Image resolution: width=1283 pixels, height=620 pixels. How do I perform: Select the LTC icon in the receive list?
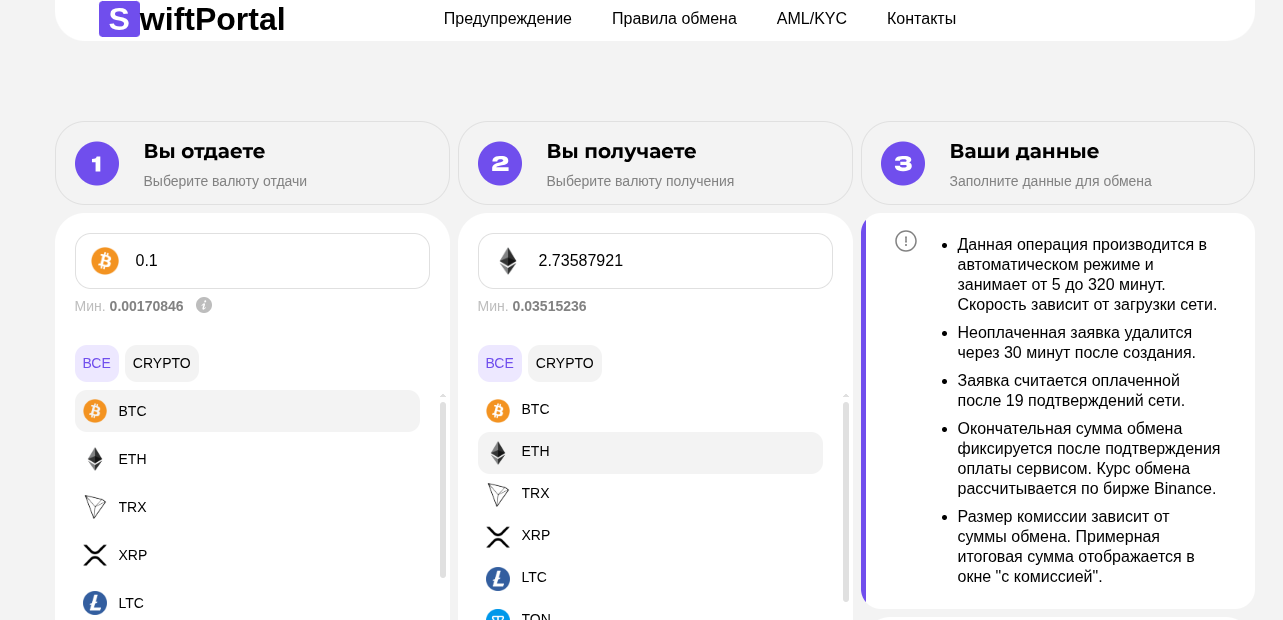pyautogui.click(x=498, y=578)
